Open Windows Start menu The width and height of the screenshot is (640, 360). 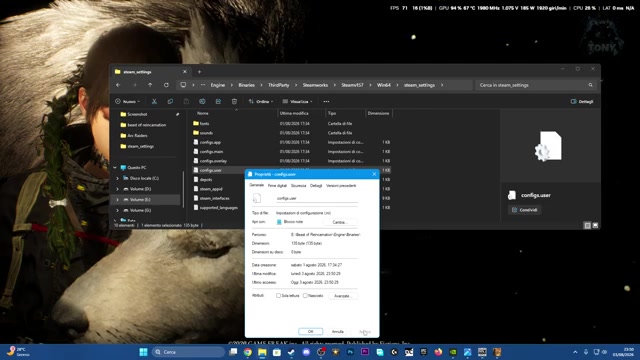(143, 352)
